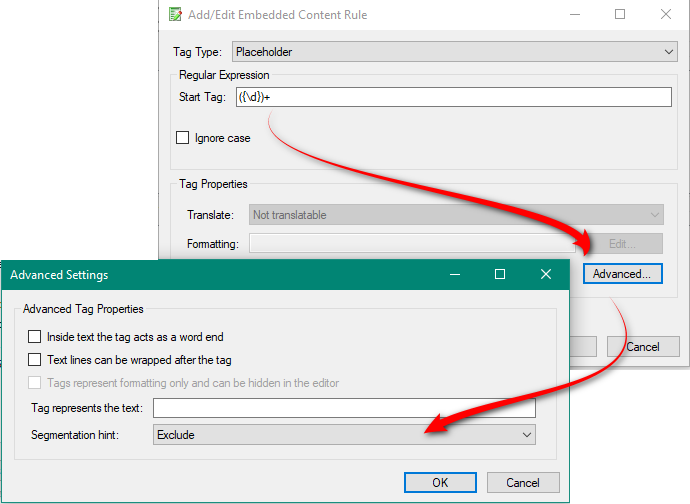Minimize the Advanced Settings window
The height and width of the screenshot is (504, 690).
pos(455,274)
